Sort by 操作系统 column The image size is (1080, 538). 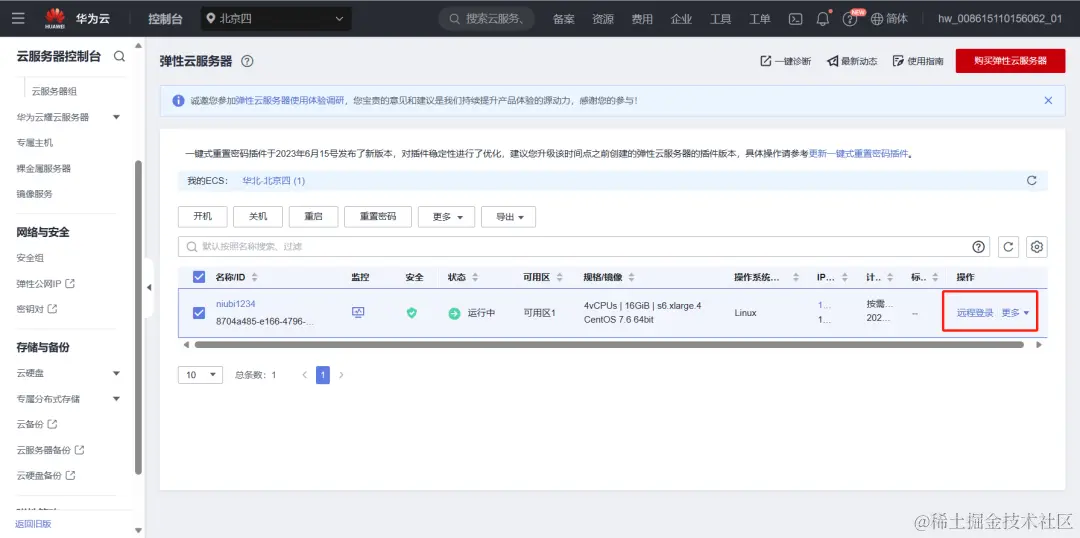796,277
